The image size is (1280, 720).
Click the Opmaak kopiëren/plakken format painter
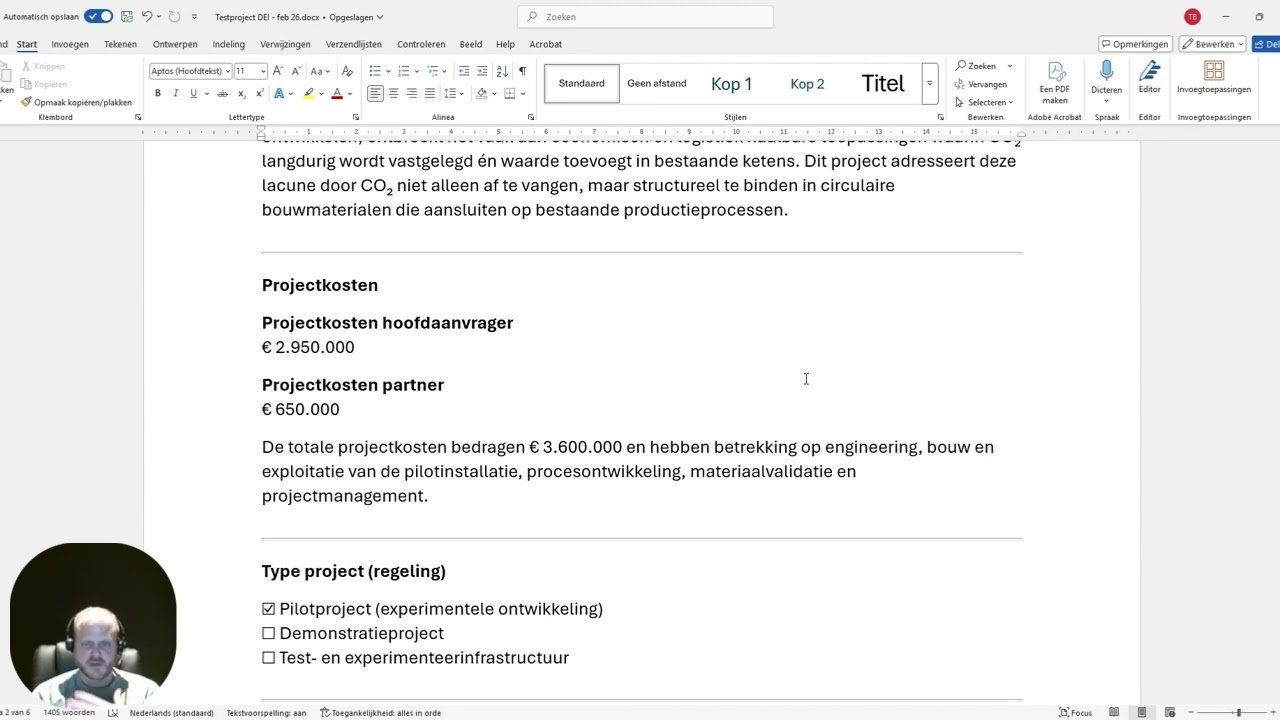click(x=76, y=102)
